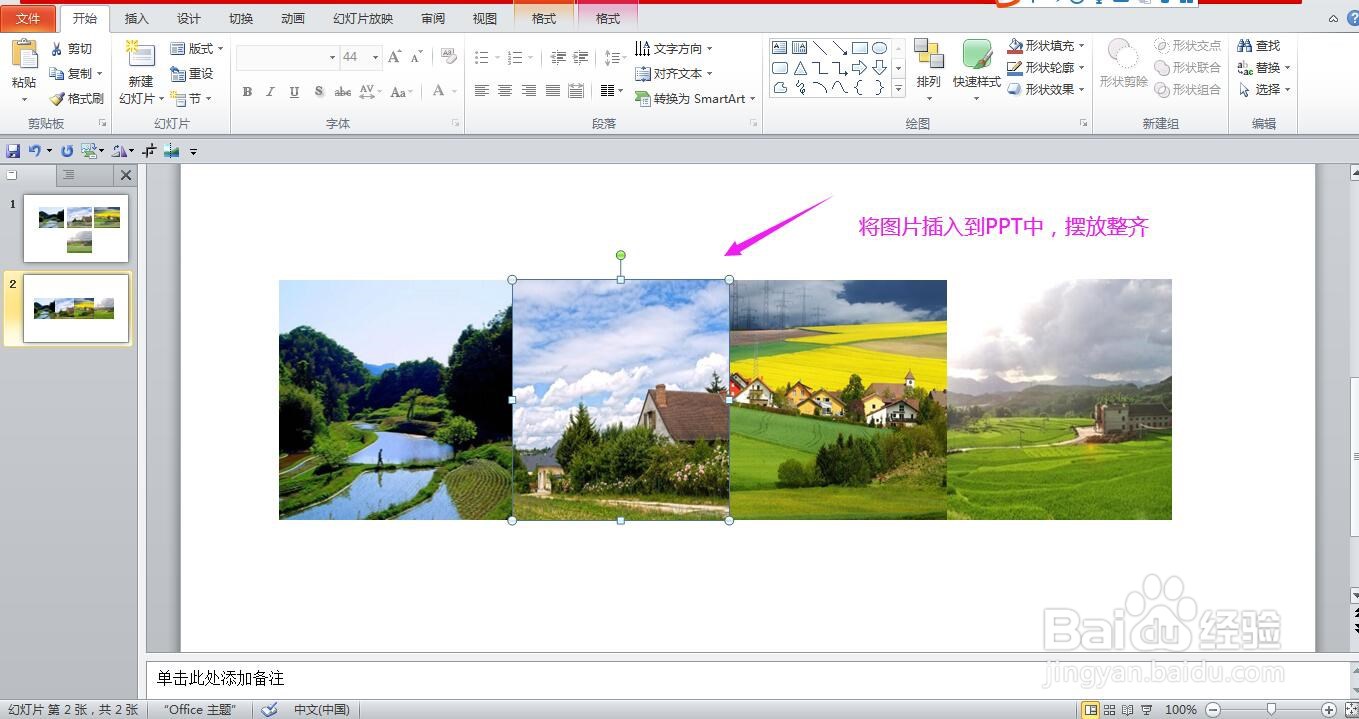Screen dimensions: 1359x719
Task: Expand the shapes gallery More arrow
Action: pyautogui.click(x=898, y=89)
